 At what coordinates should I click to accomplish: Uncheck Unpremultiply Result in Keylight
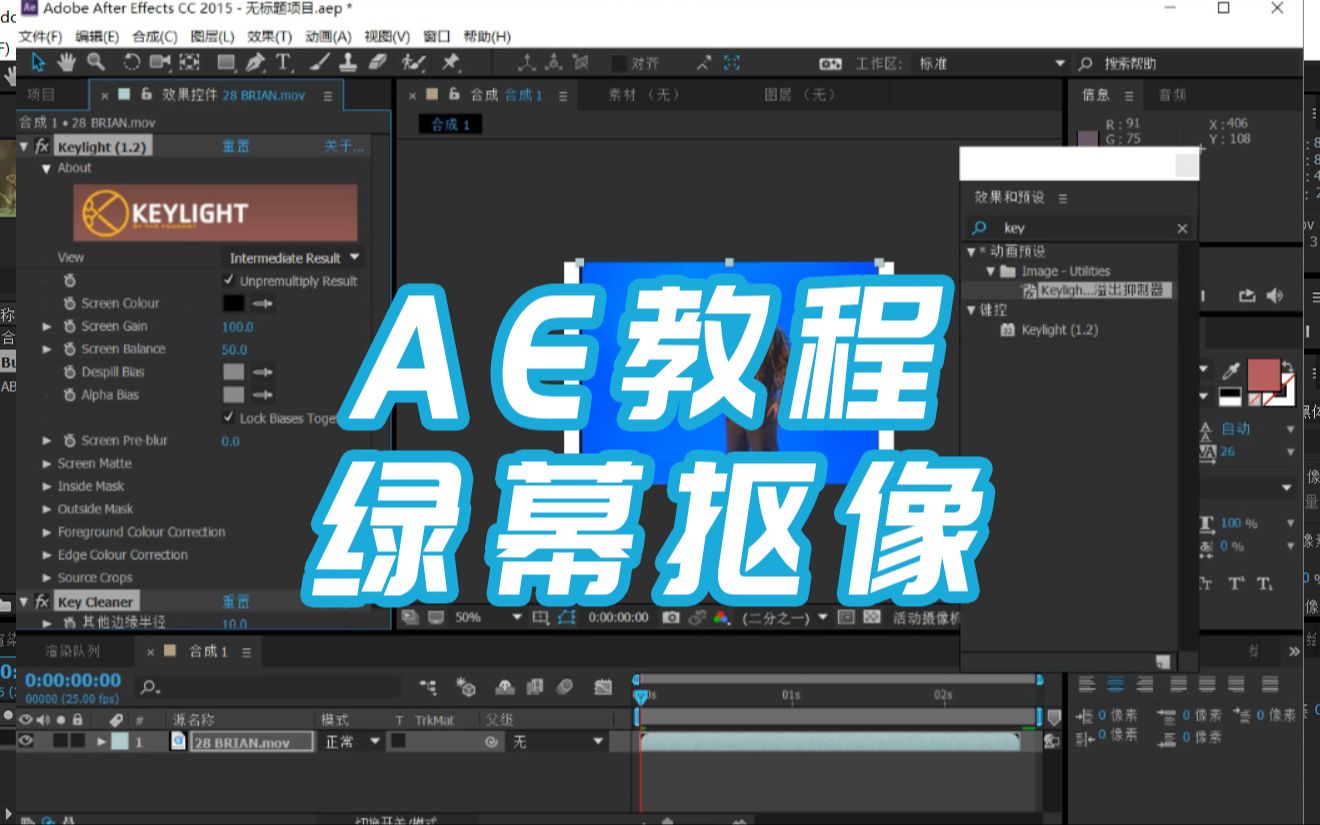pos(228,281)
